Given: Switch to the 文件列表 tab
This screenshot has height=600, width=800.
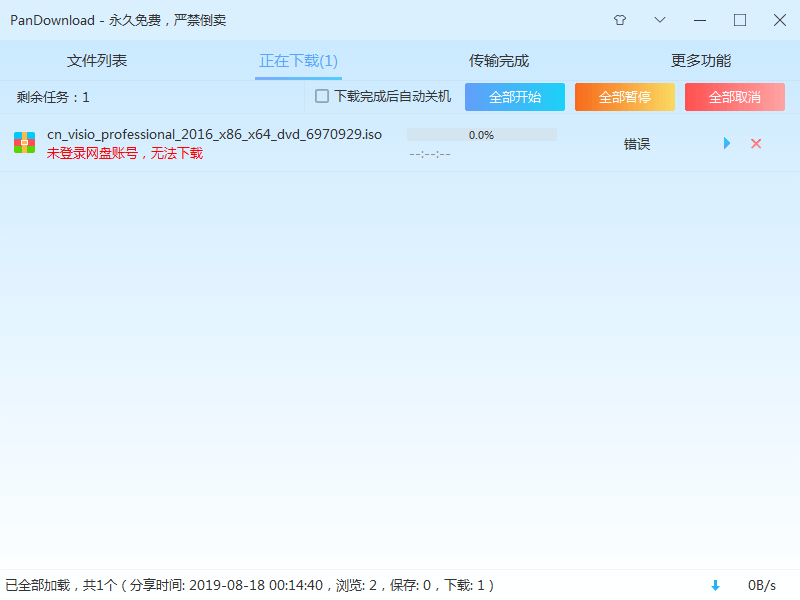Looking at the screenshot, I should [97, 61].
